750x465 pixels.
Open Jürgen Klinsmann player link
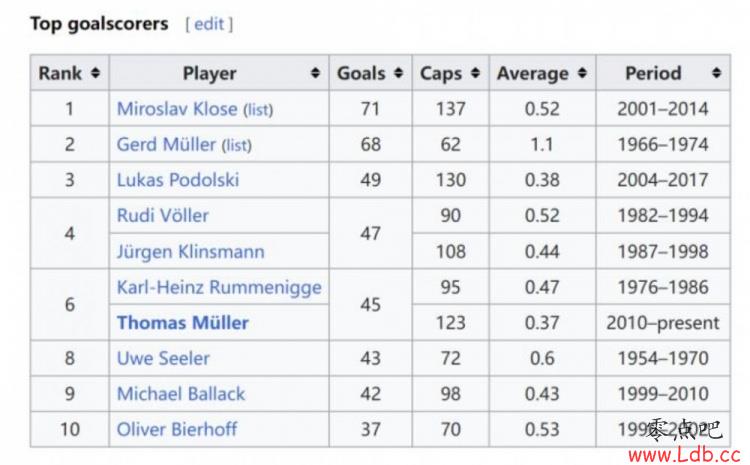190,252
